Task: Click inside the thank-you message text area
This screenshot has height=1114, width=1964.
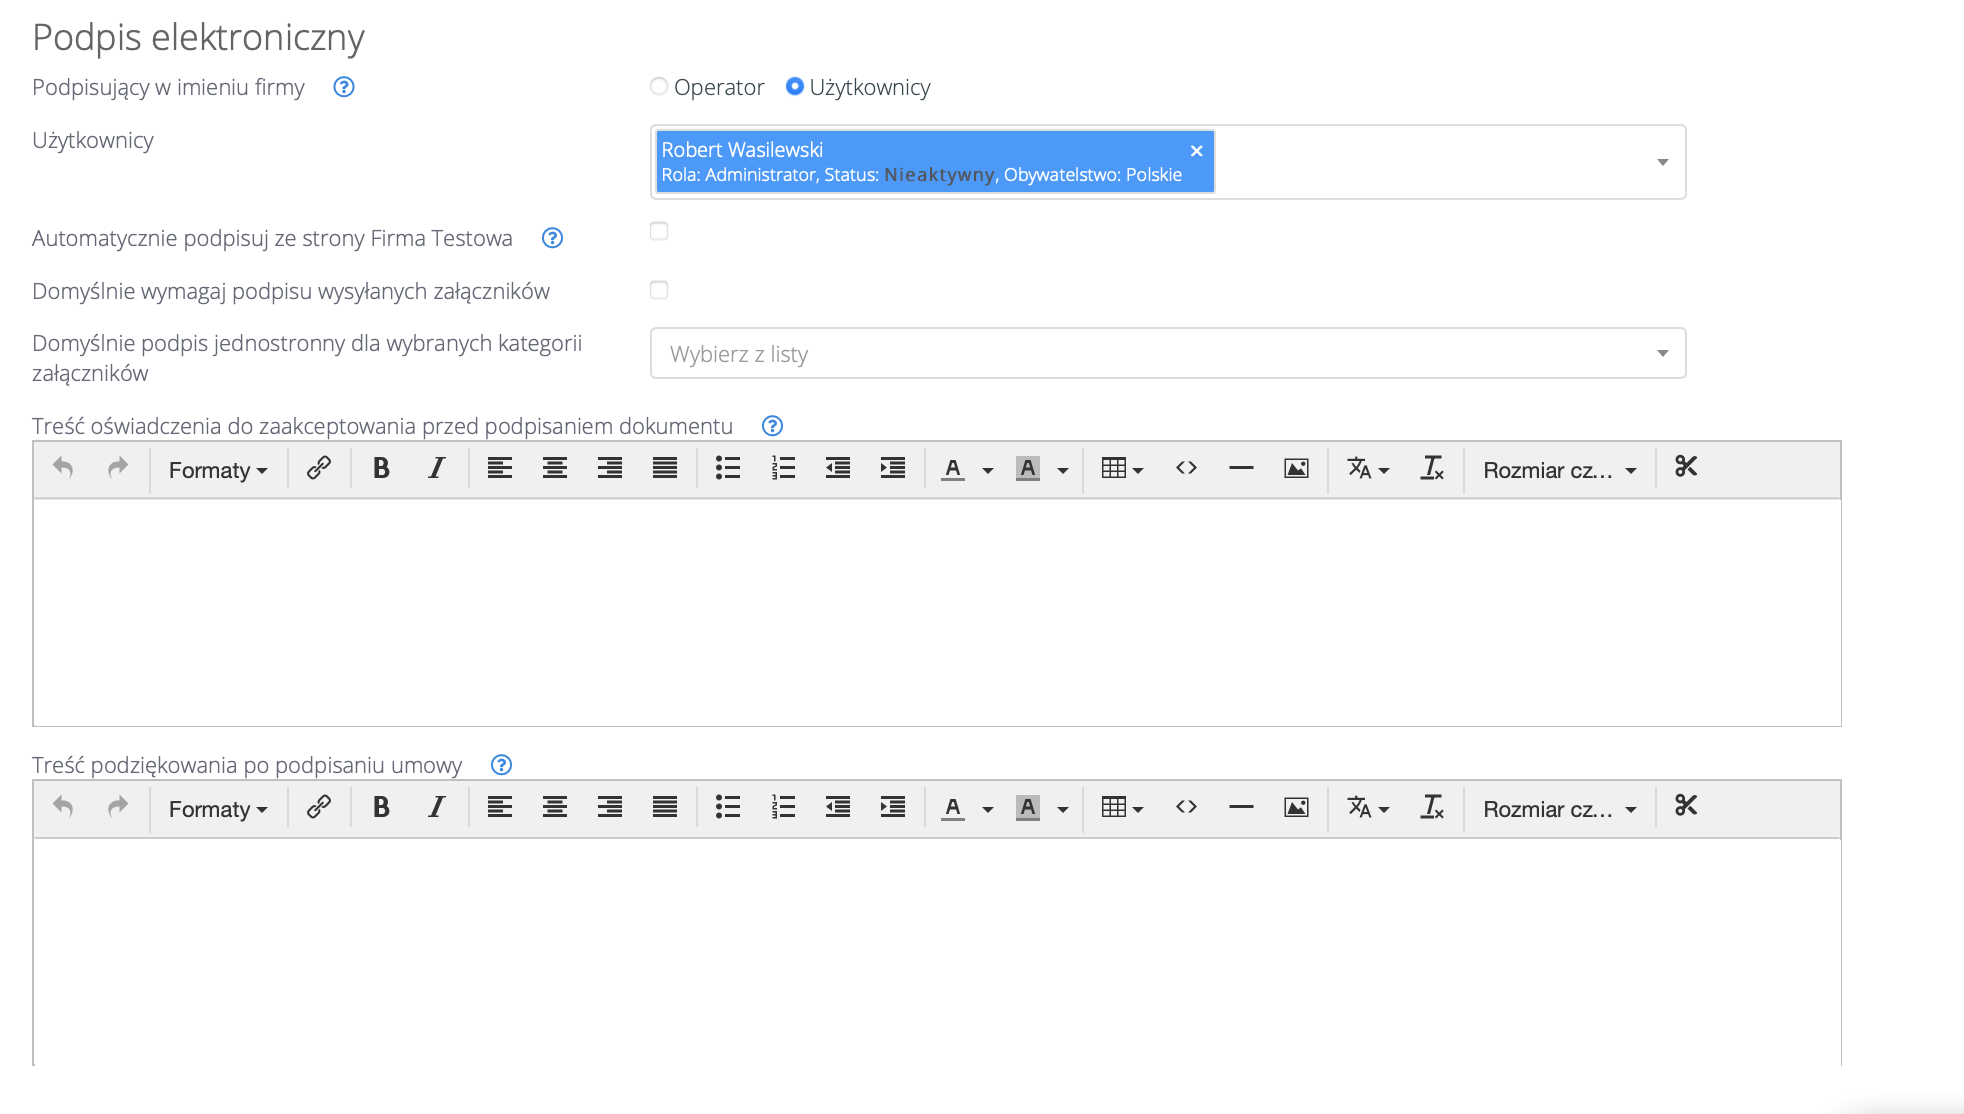Action: click(936, 950)
